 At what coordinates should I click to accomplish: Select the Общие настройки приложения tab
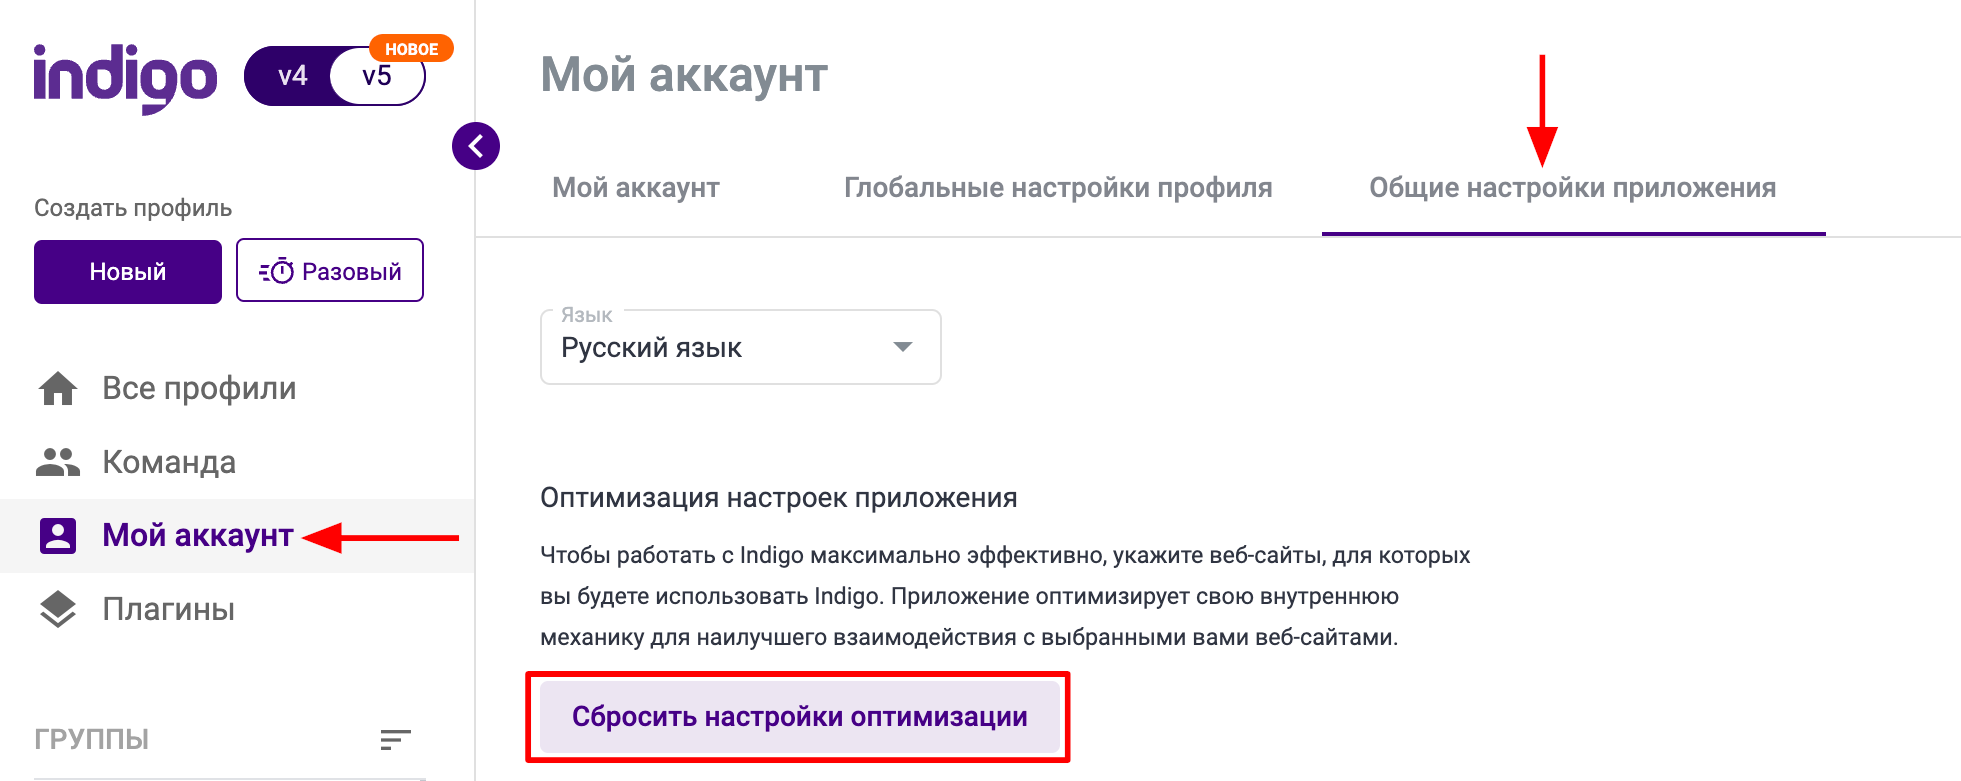tap(1573, 188)
